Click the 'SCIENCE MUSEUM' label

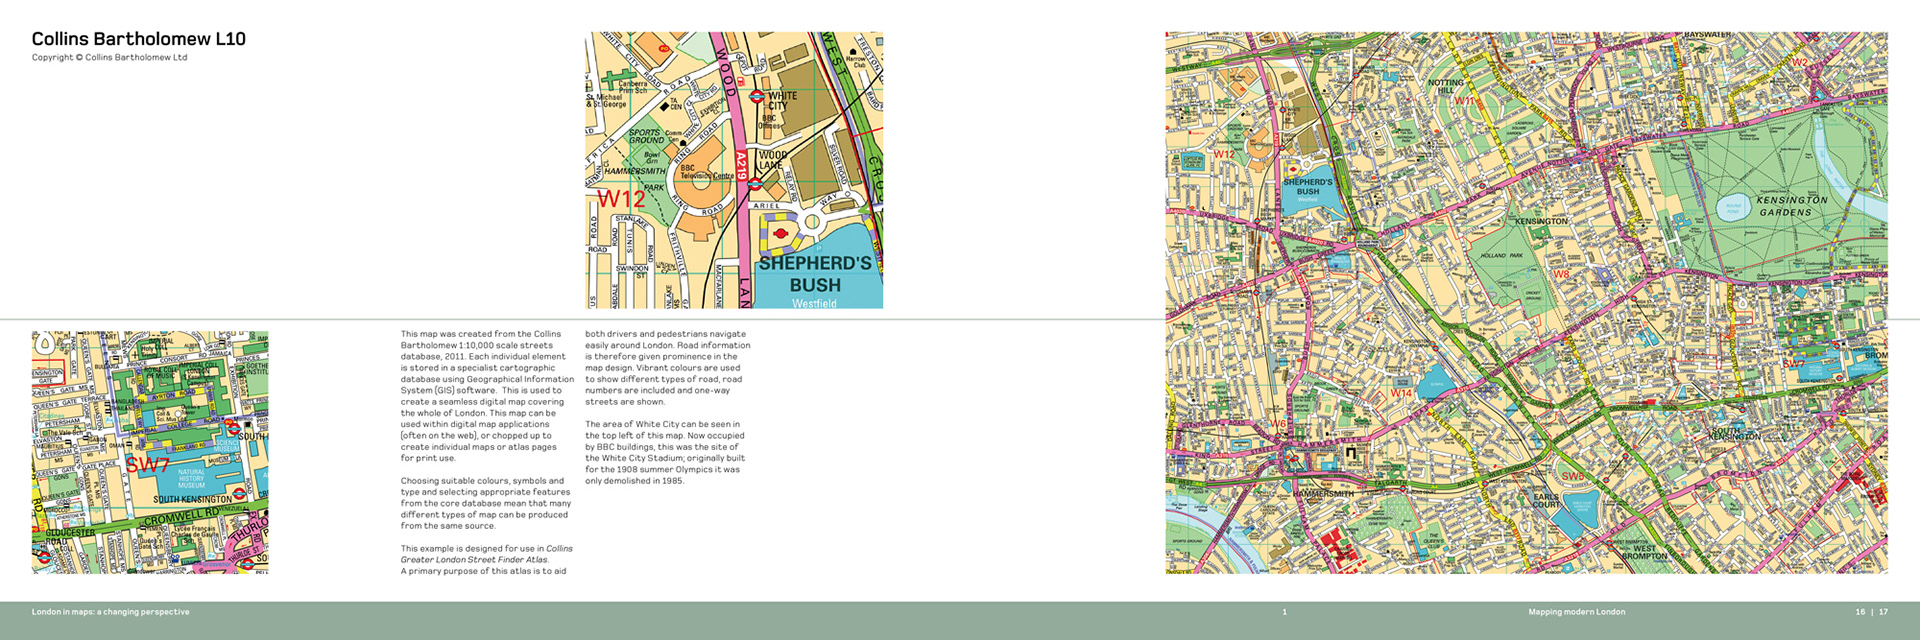(228, 446)
